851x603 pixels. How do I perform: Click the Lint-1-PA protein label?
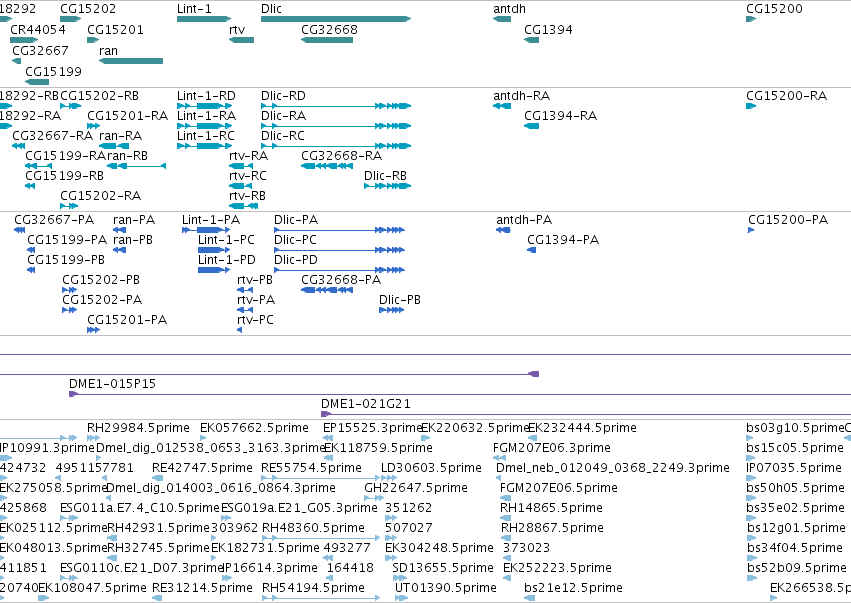tap(211, 220)
